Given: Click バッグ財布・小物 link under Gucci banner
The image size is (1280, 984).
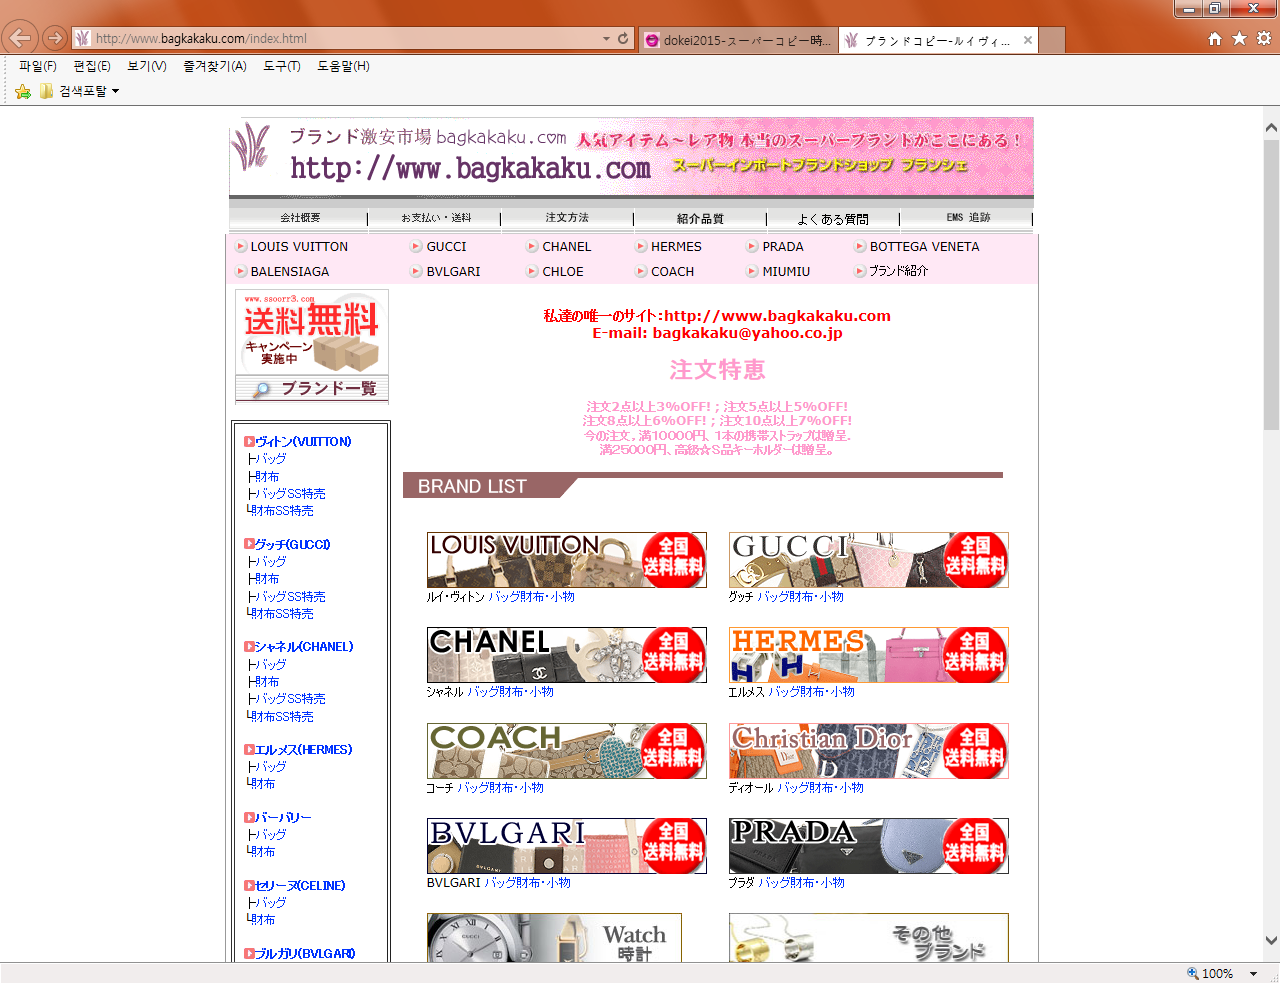Looking at the screenshot, I should (x=800, y=596).
